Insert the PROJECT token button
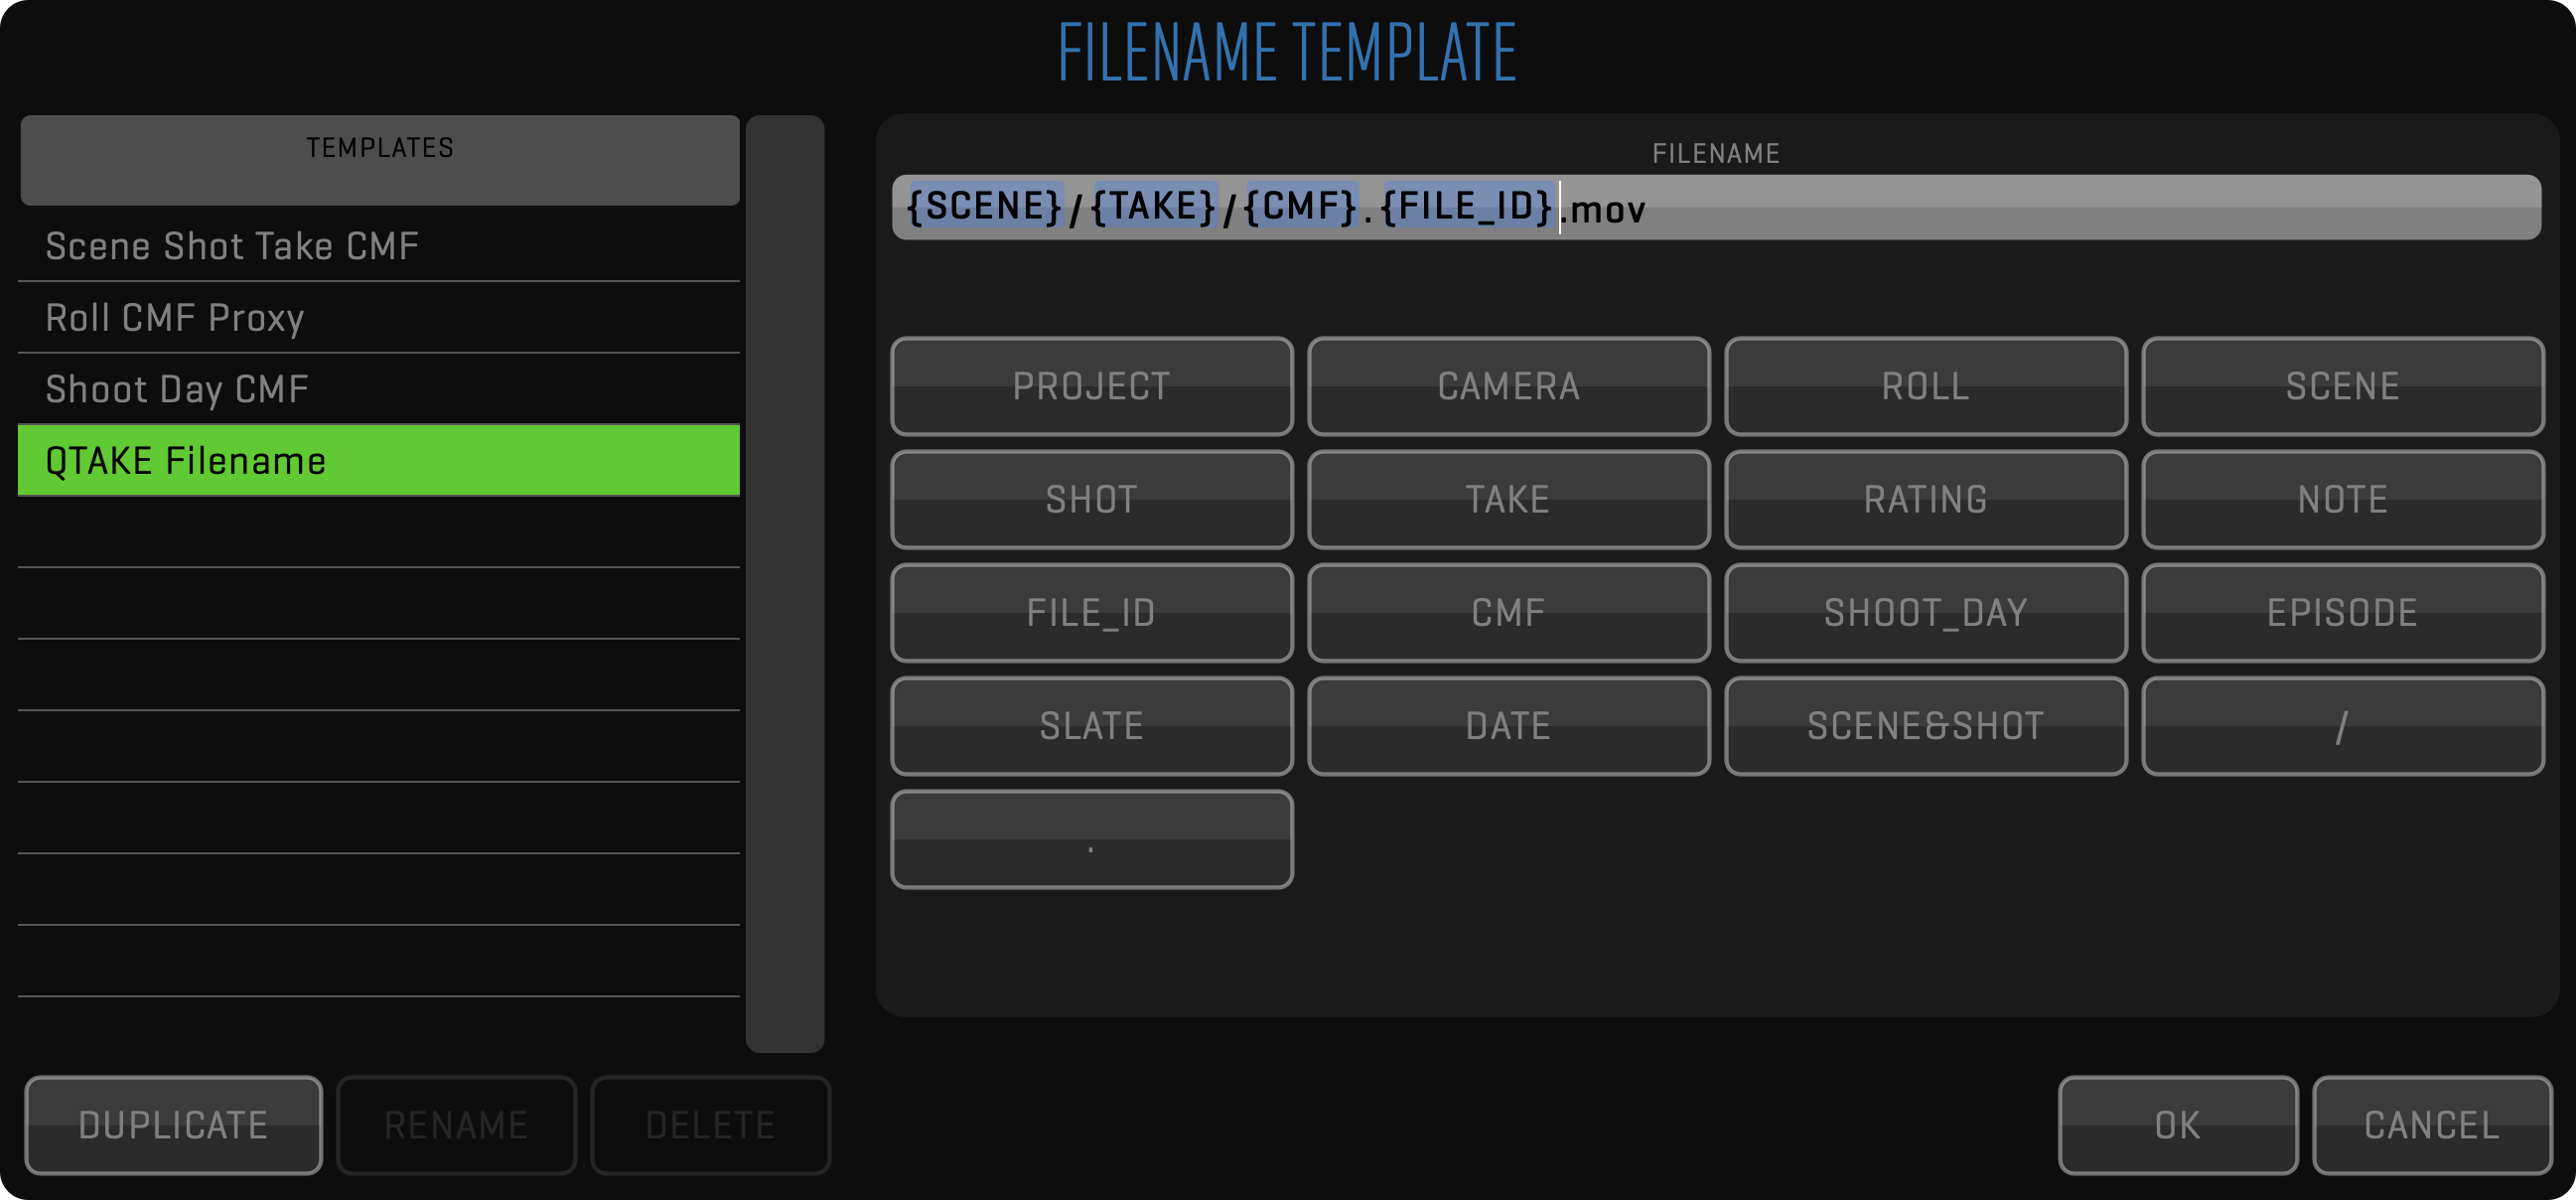The height and width of the screenshot is (1200, 2576). pyautogui.click(x=1091, y=386)
